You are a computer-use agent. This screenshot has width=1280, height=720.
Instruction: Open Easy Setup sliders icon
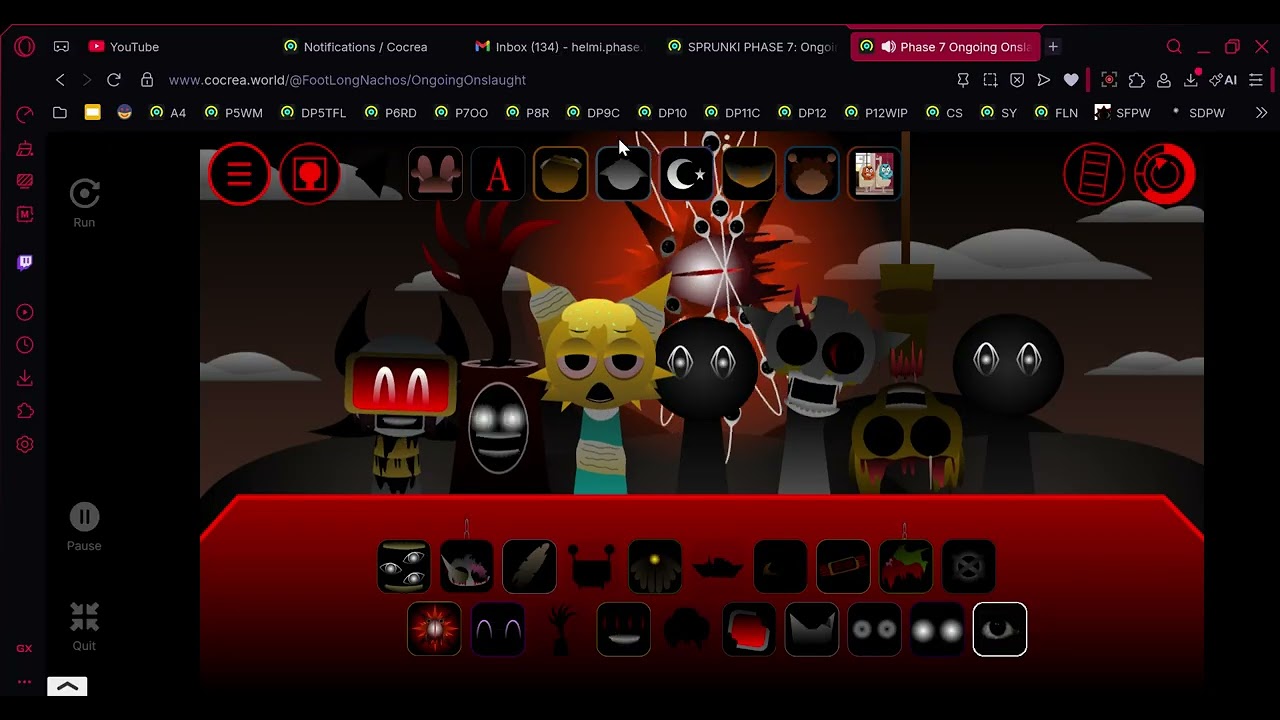point(1256,80)
